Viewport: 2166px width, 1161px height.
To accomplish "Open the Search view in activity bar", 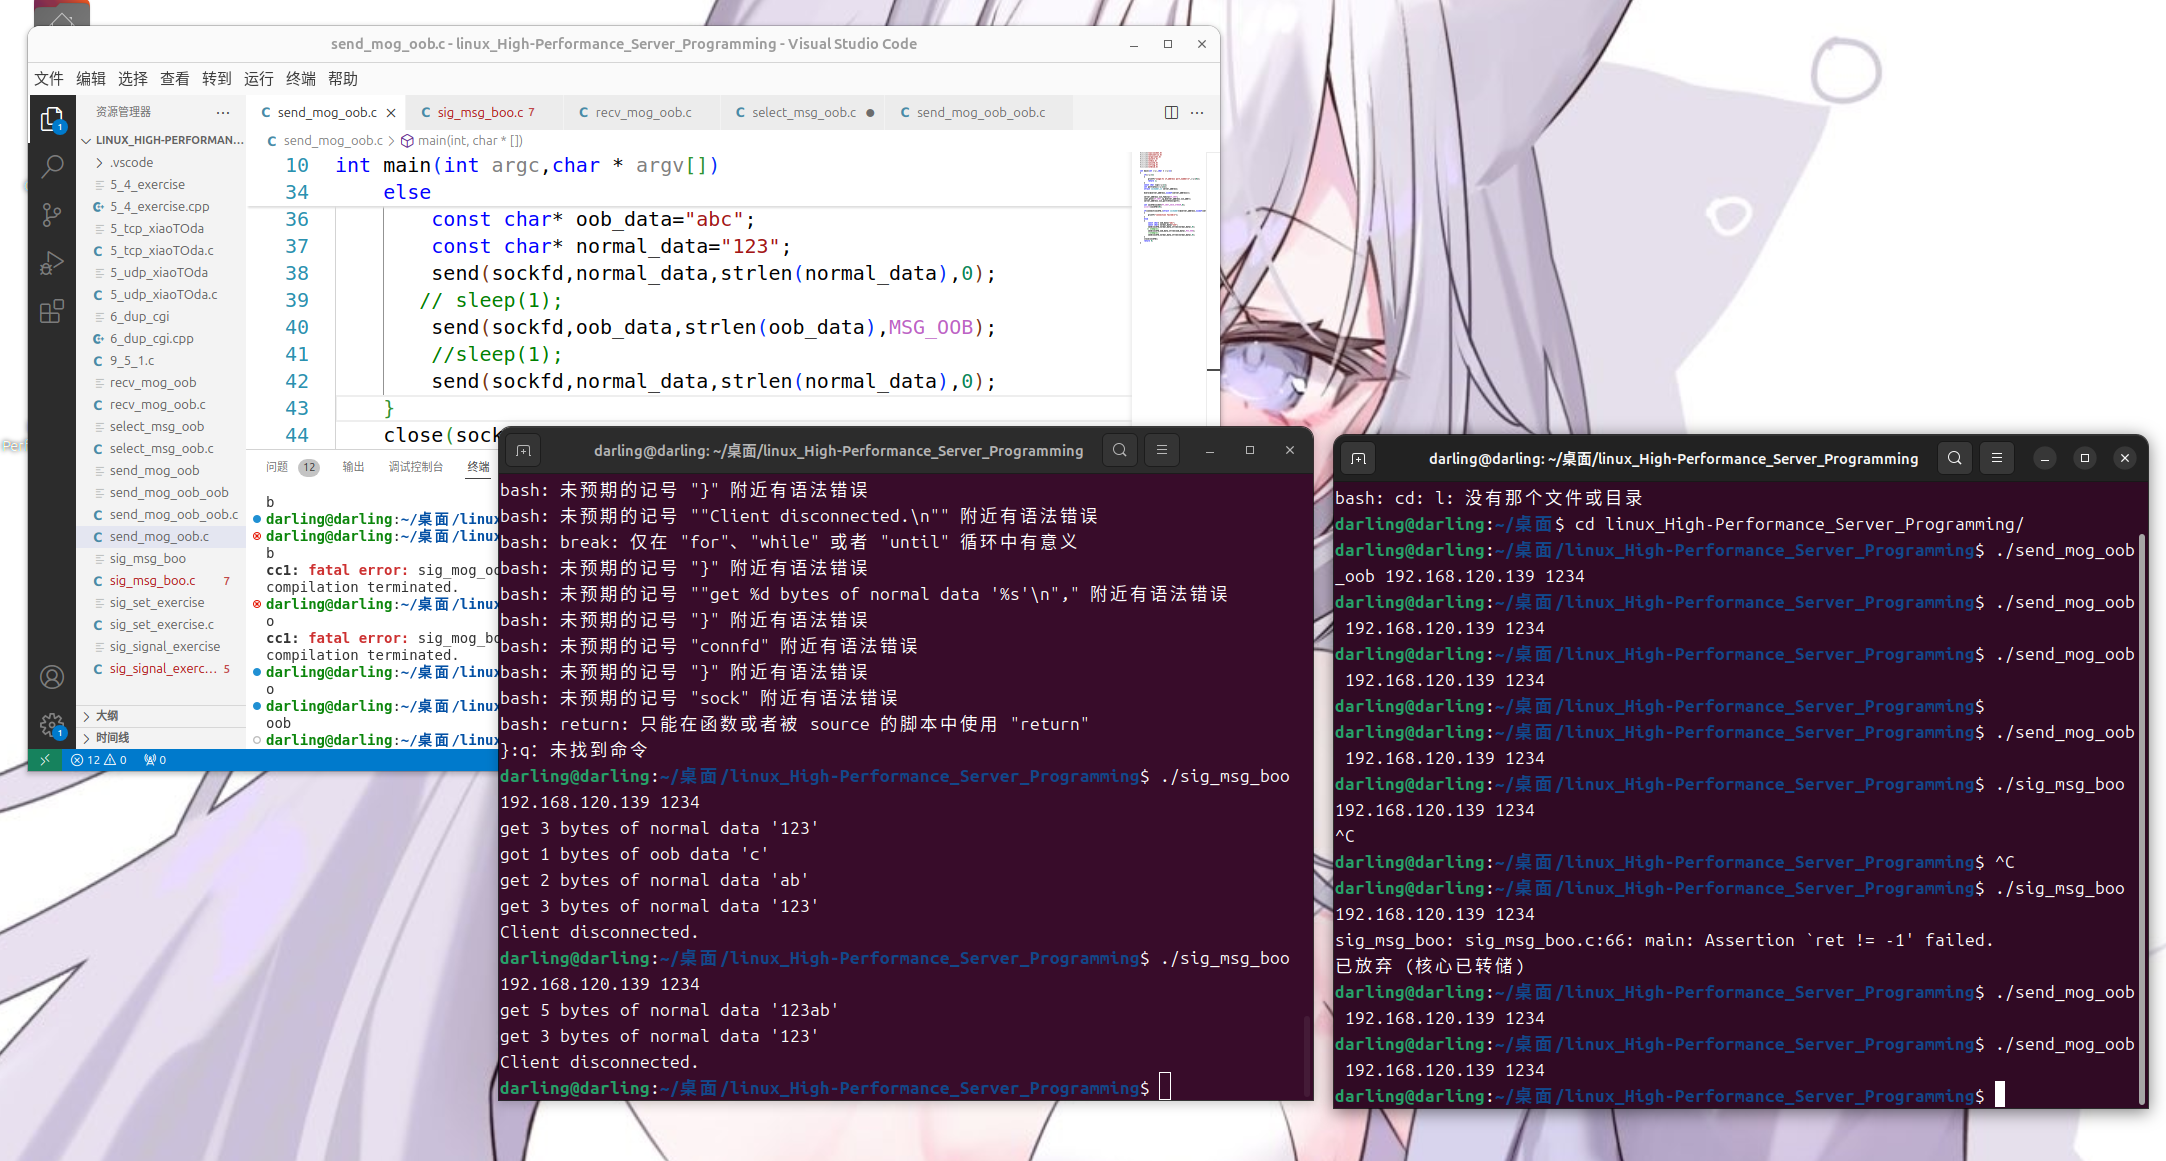I will pyautogui.click(x=52, y=167).
